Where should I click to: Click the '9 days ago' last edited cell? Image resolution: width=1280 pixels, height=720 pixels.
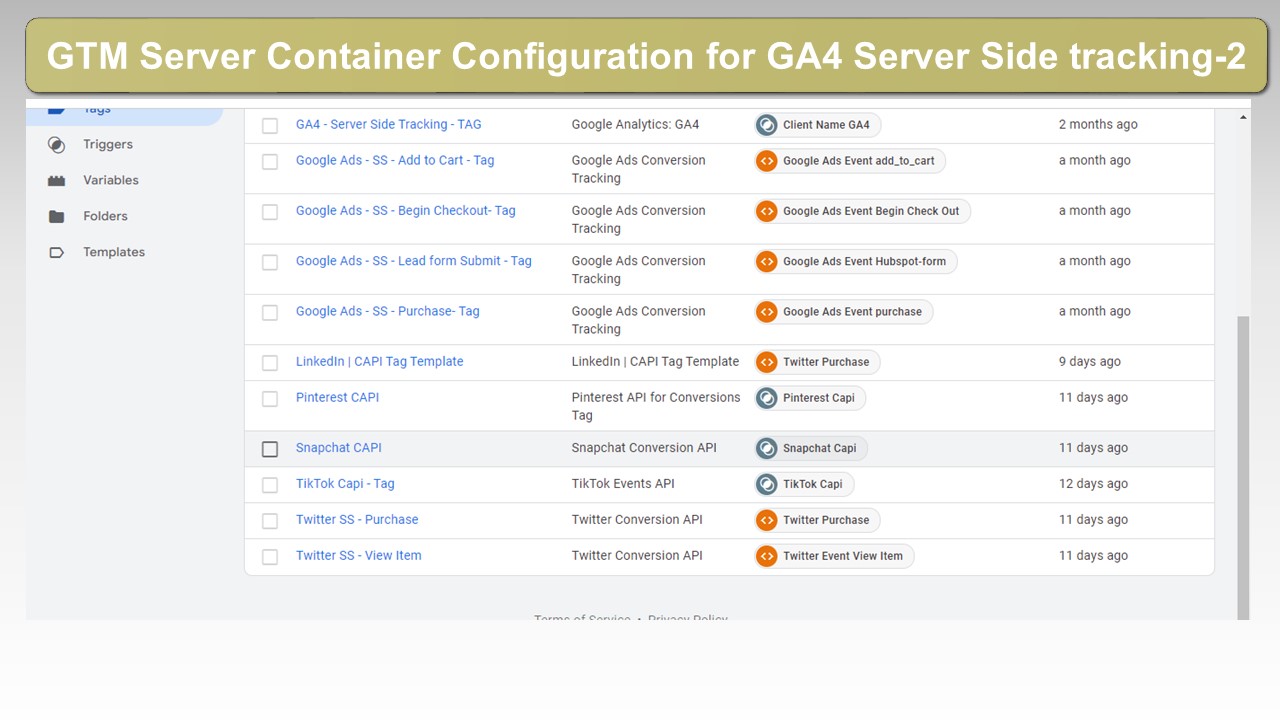point(1090,361)
